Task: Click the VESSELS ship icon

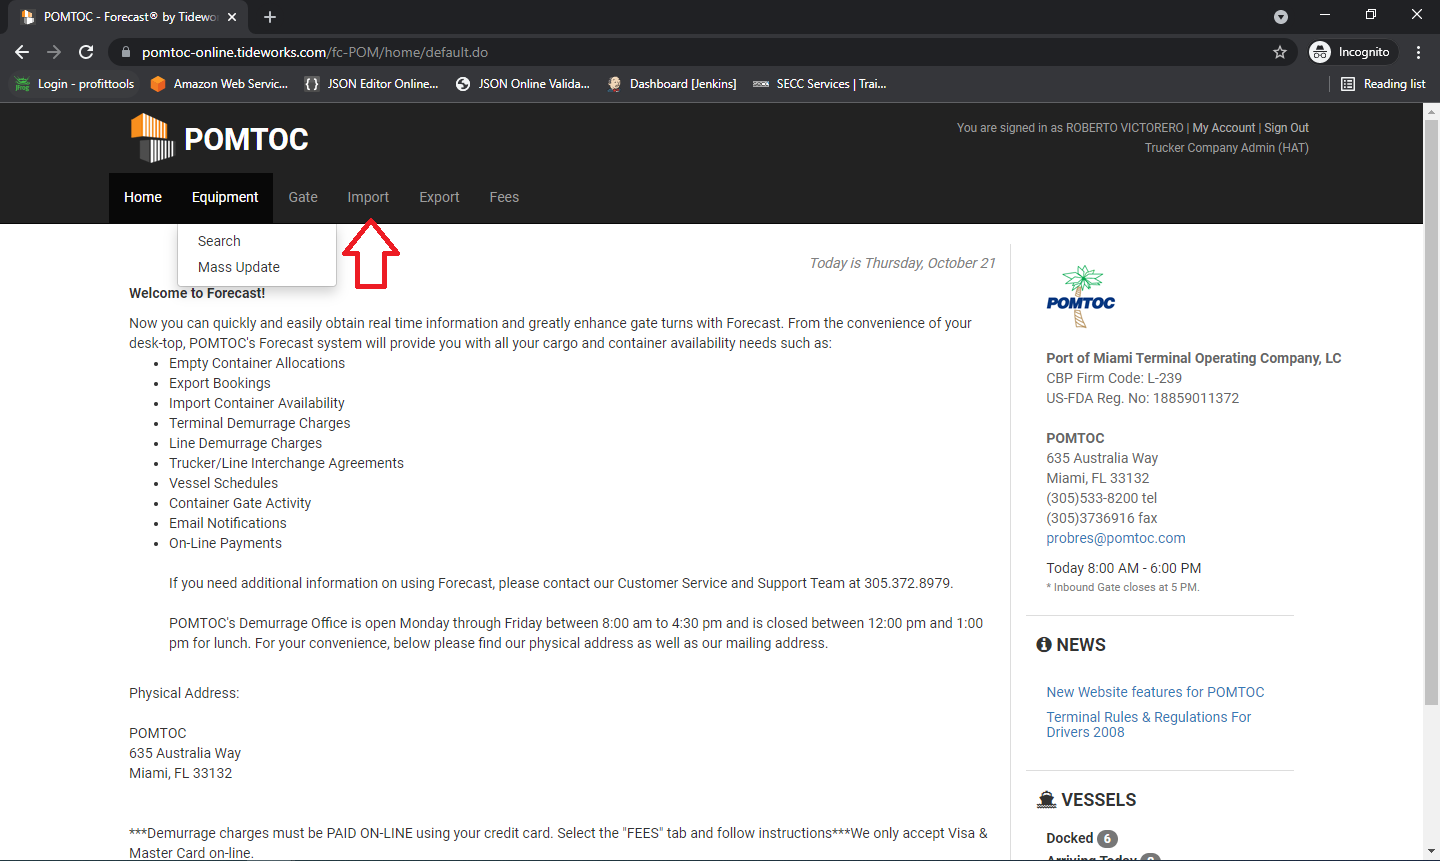Action: pos(1046,800)
